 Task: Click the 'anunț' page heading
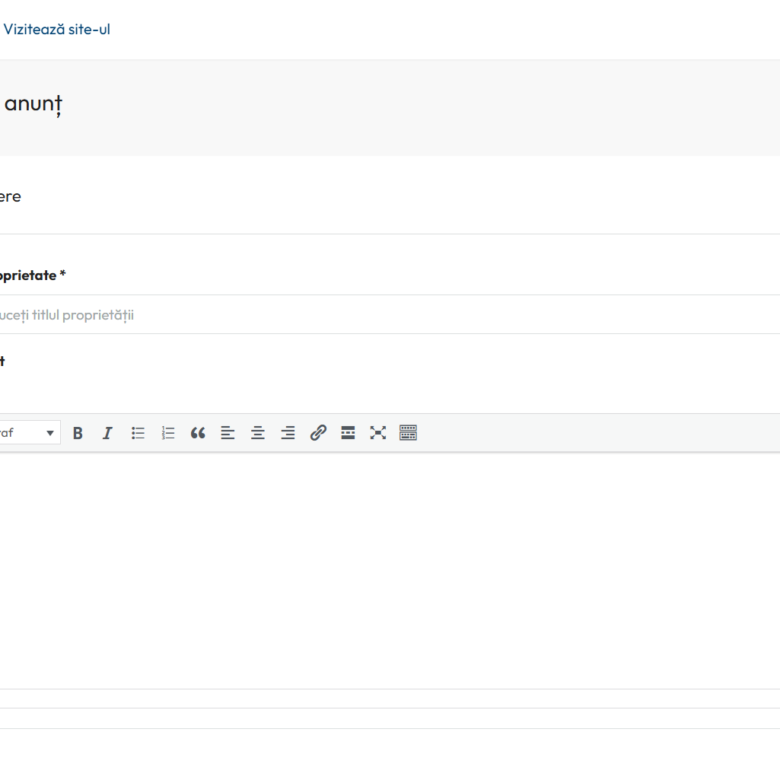click(32, 104)
